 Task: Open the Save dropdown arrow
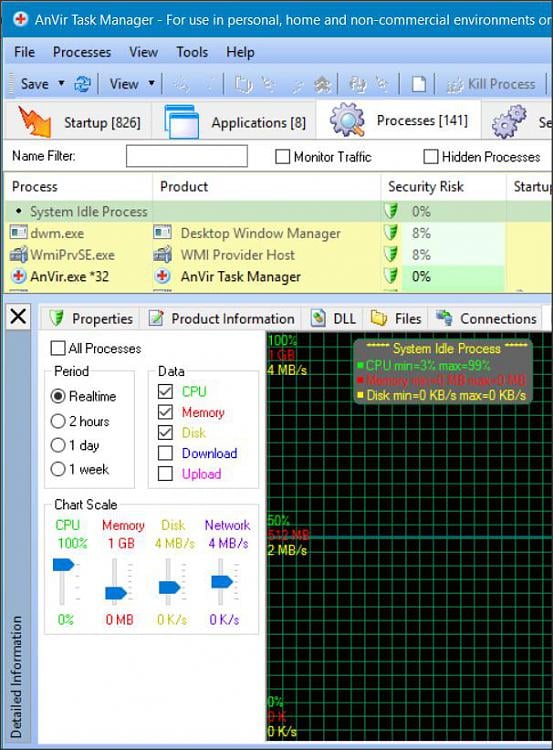[61, 83]
